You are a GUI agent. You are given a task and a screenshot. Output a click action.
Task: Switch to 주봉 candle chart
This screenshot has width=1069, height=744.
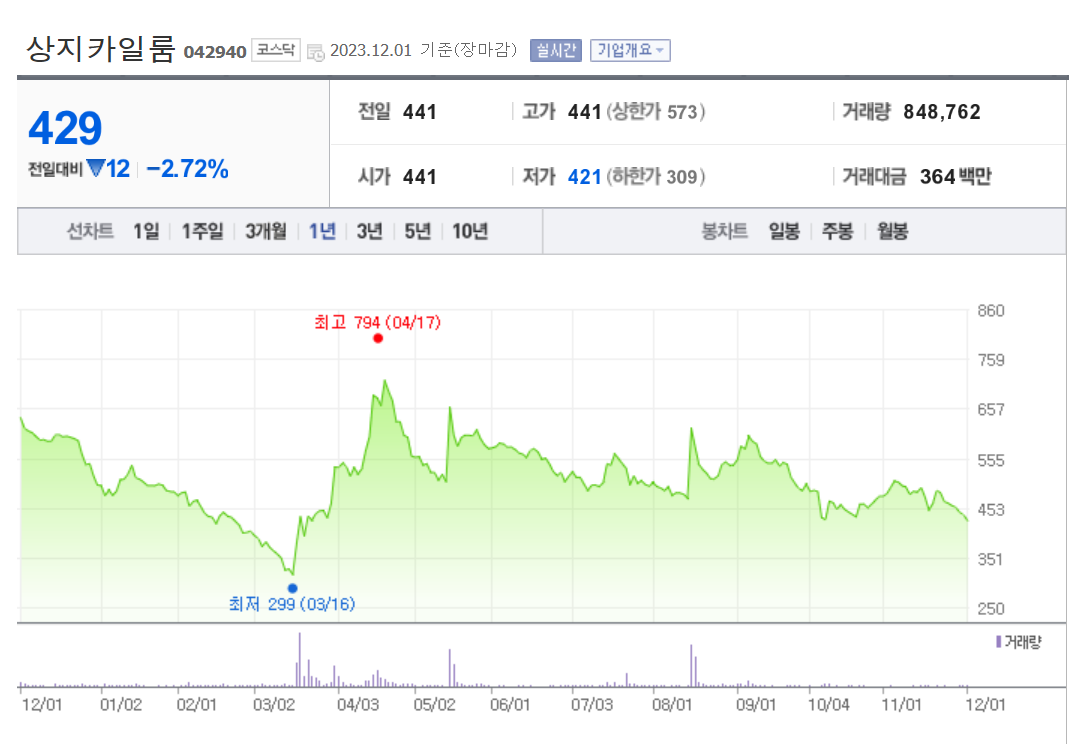(837, 231)
